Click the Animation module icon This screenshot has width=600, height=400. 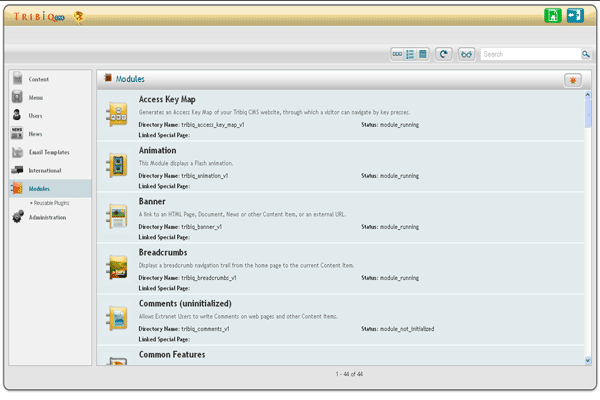[x=117, y=165]
